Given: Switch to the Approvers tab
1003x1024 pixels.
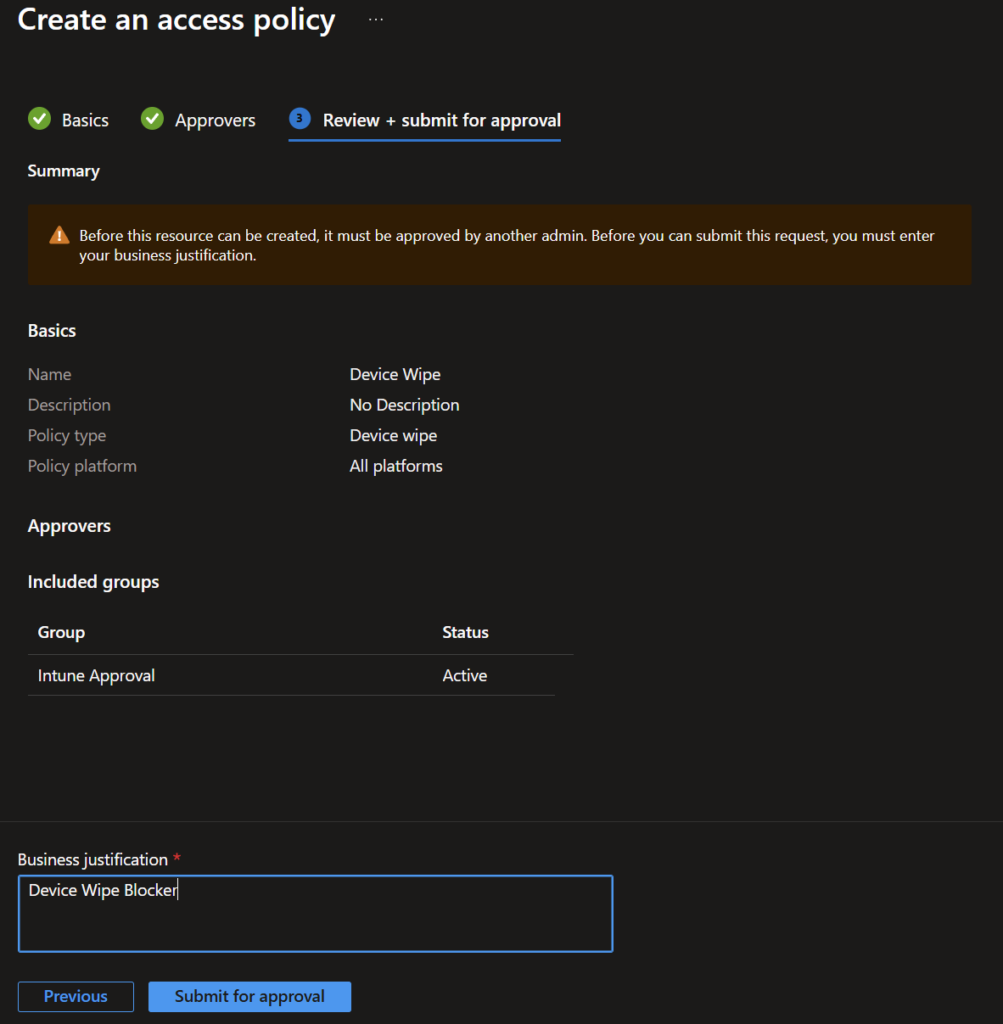Looking at the screenshot, I should click(x=215, y=120).
